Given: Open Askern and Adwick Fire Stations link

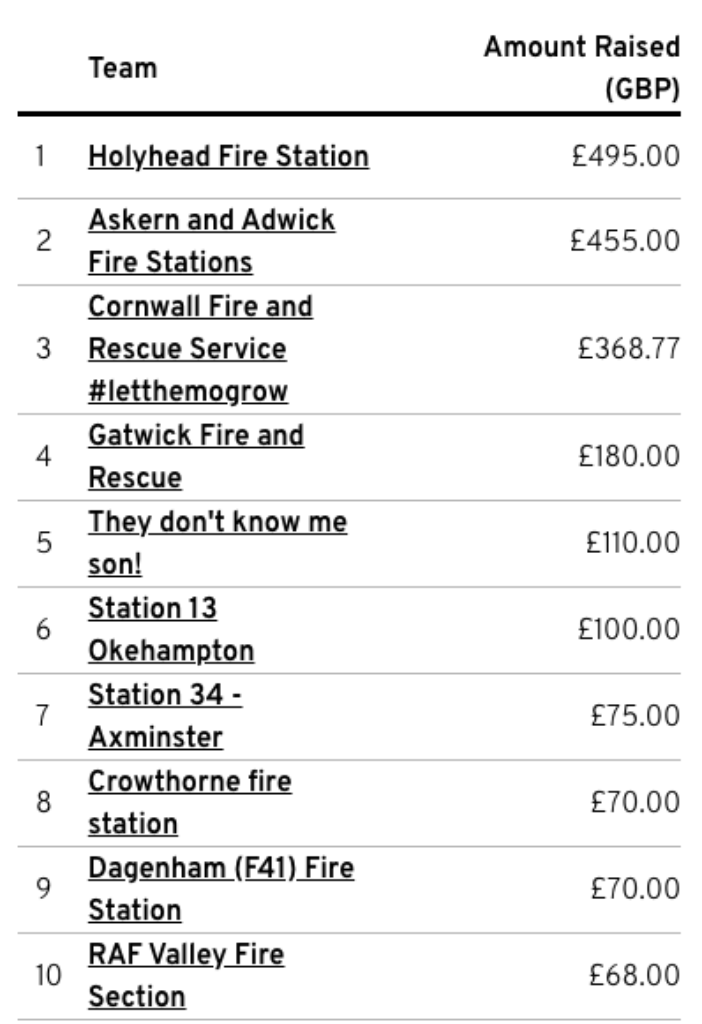Looking at the screenshot, I should [212, 241].
